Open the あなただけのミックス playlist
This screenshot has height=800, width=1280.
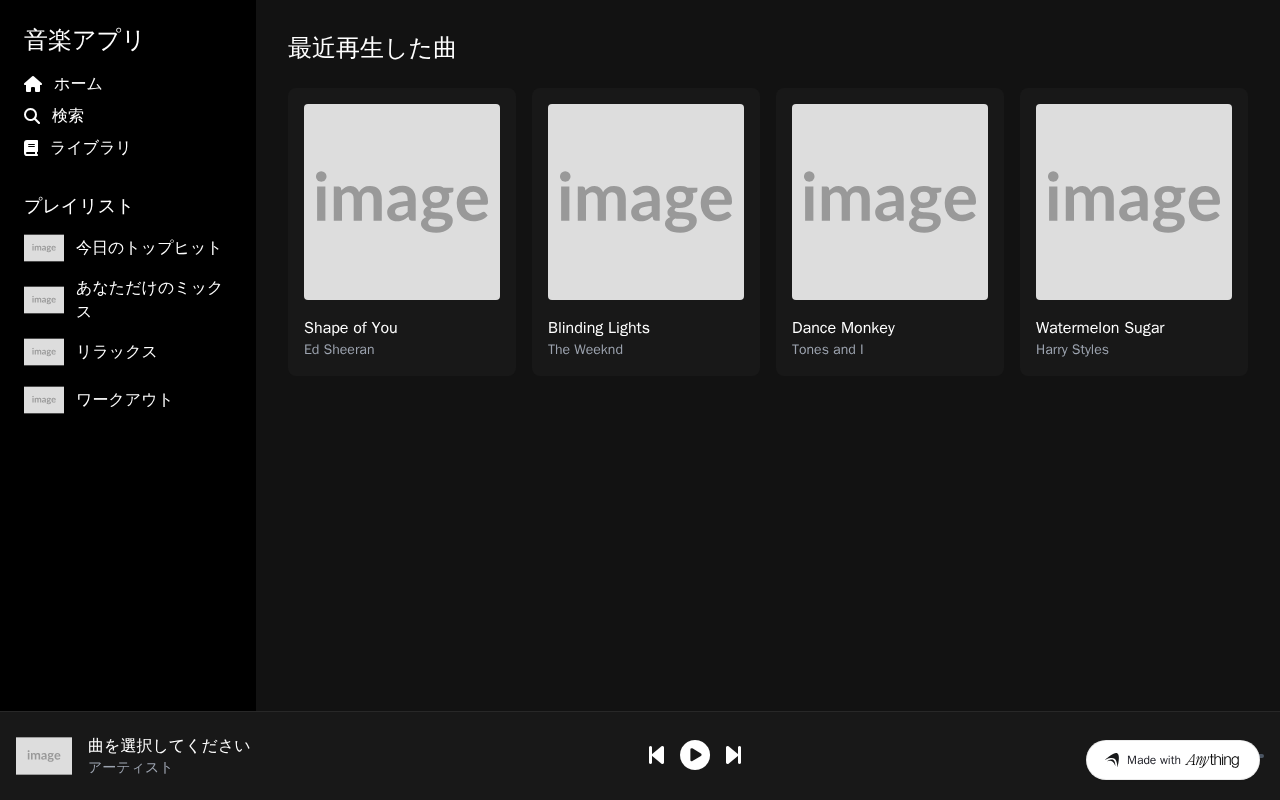pos(128,300)
